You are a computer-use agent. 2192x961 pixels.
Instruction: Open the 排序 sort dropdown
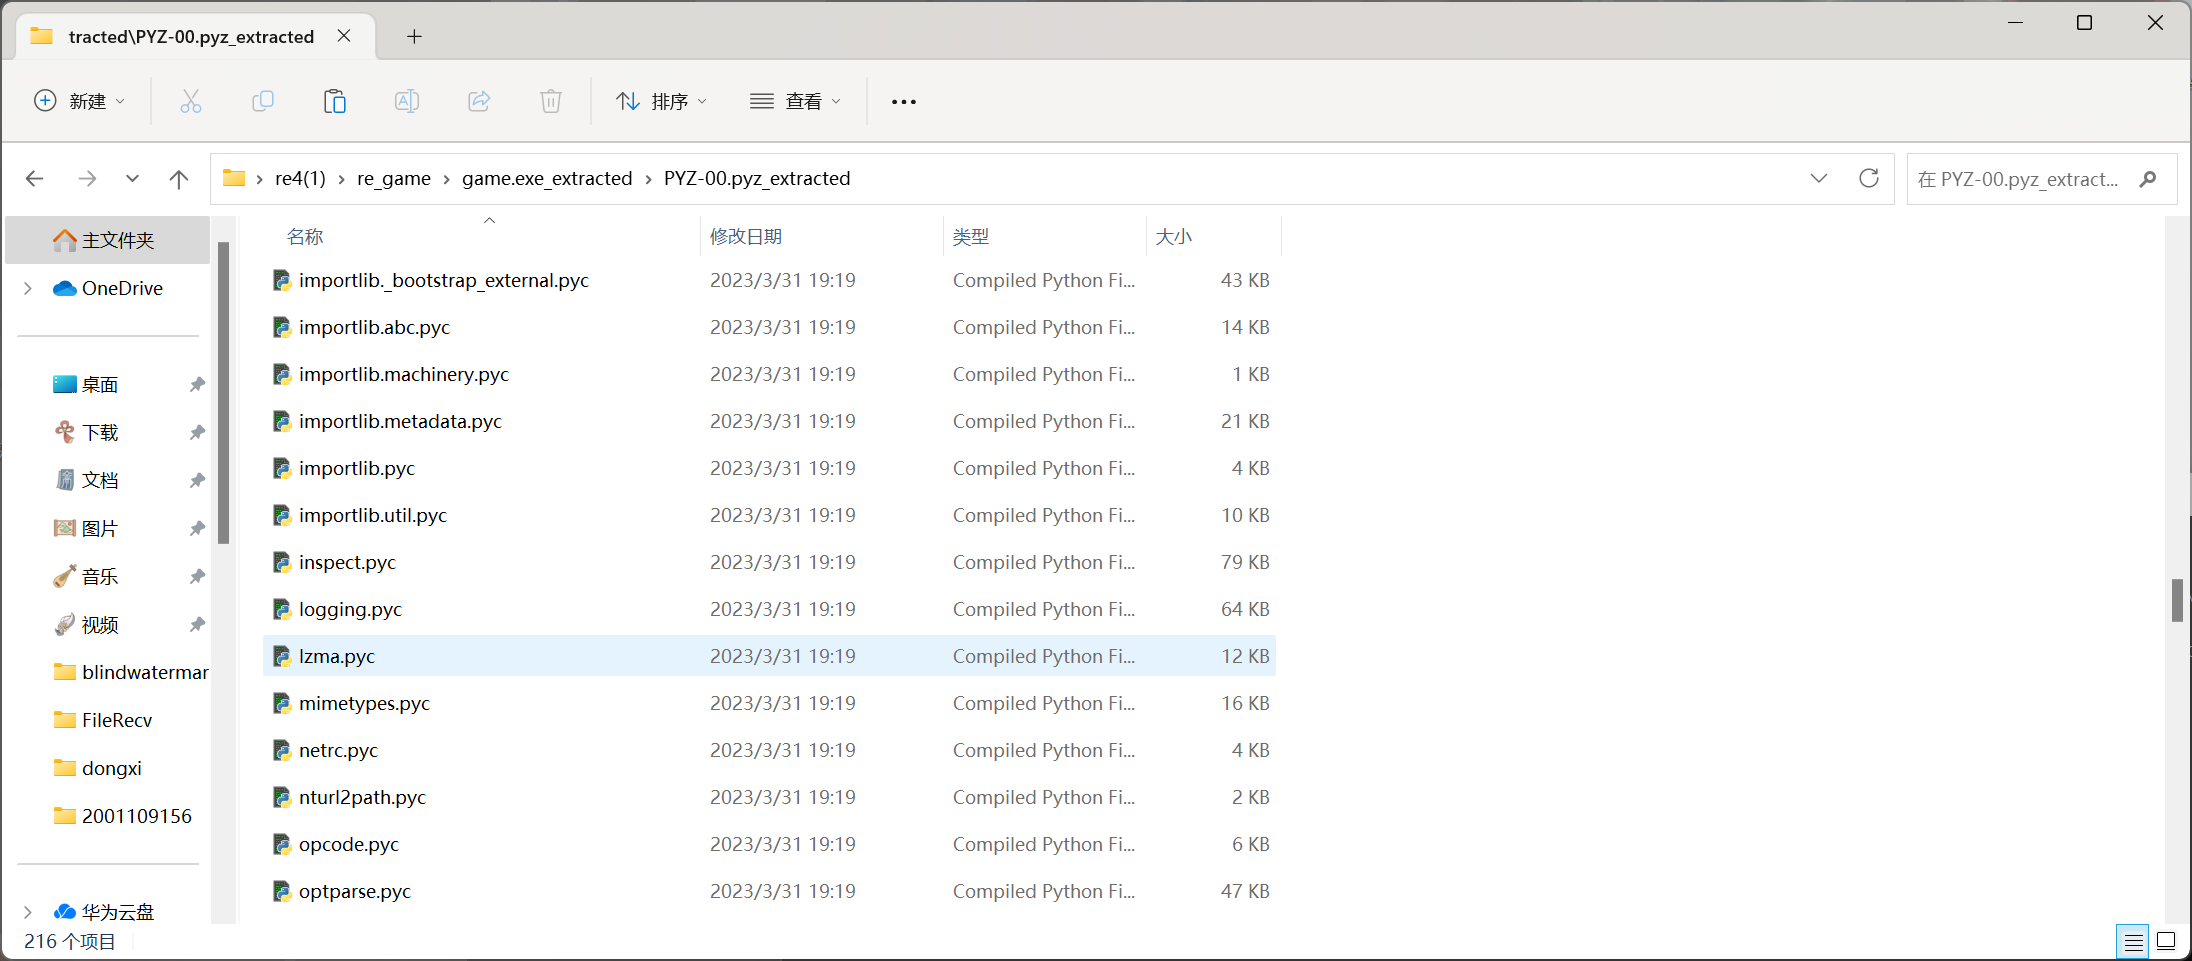pyautogui.click(x=662, y=101)
